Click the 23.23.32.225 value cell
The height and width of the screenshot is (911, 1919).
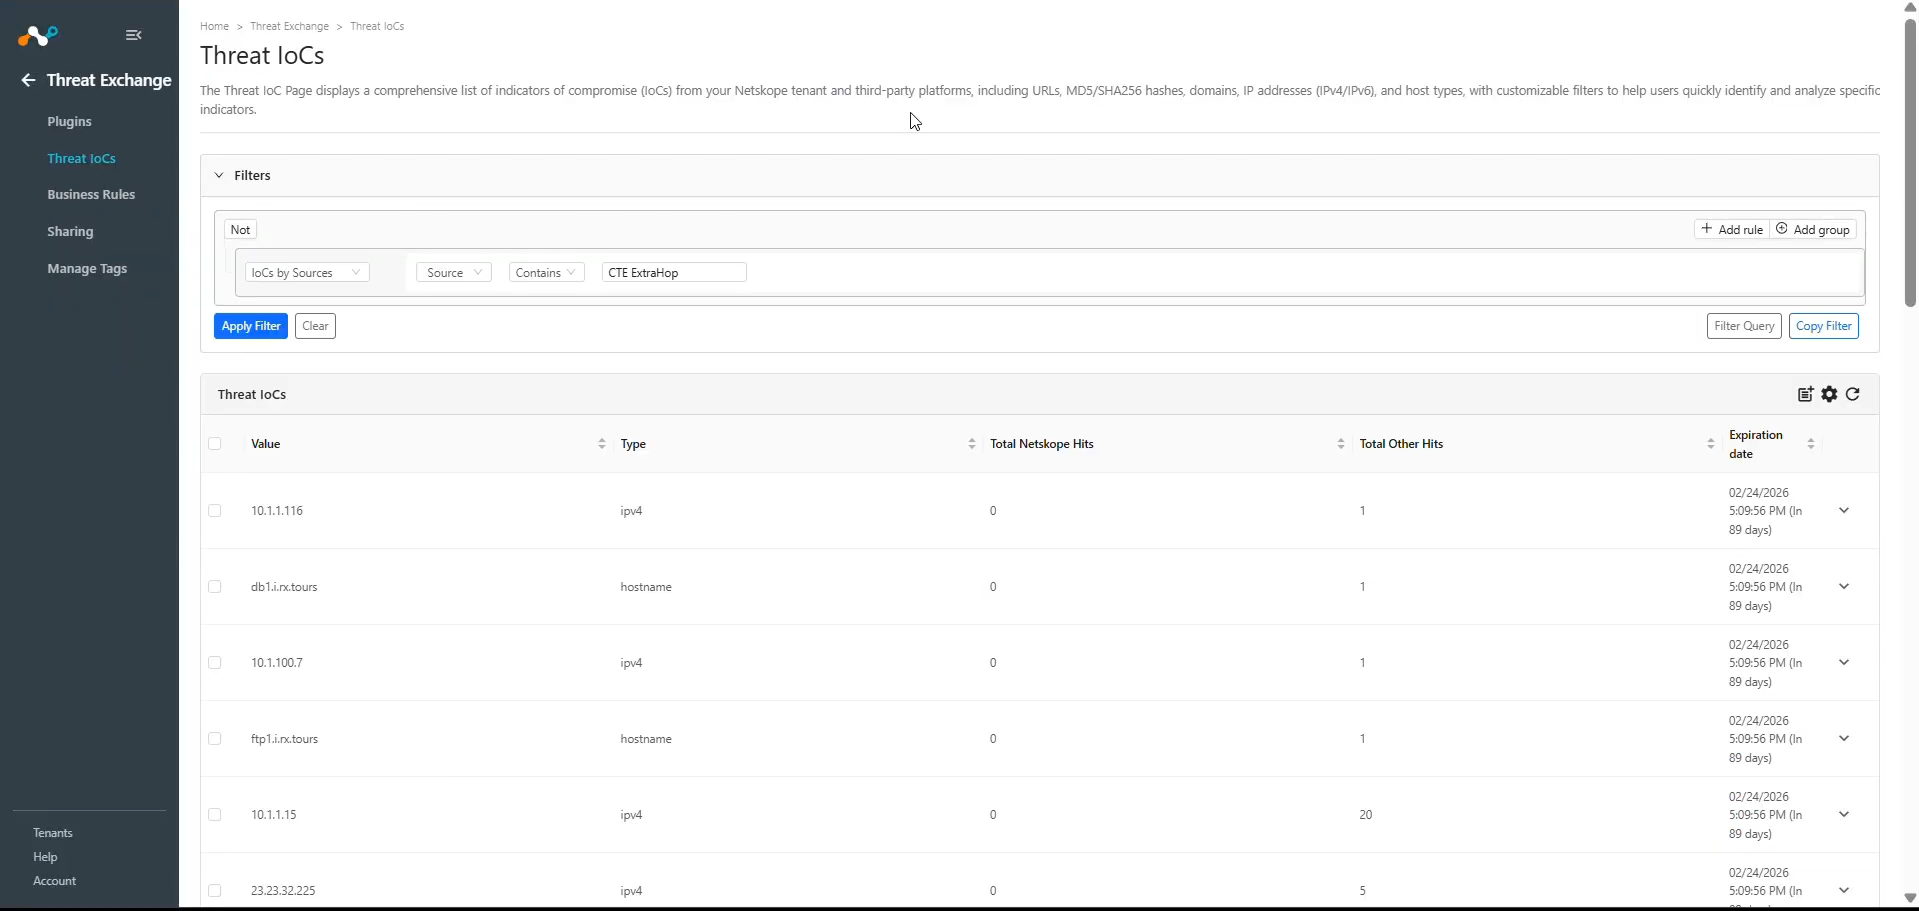(283, 891)
